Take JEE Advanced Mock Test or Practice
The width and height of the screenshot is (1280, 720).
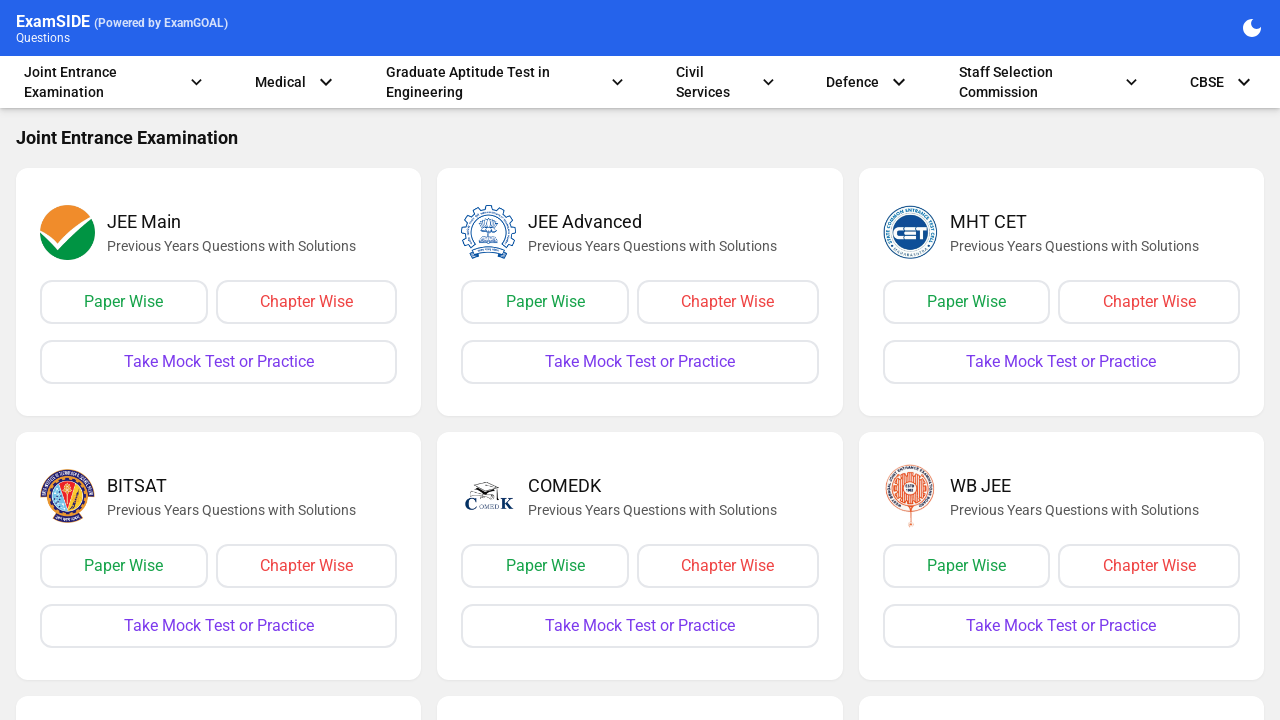coord(640,362)
